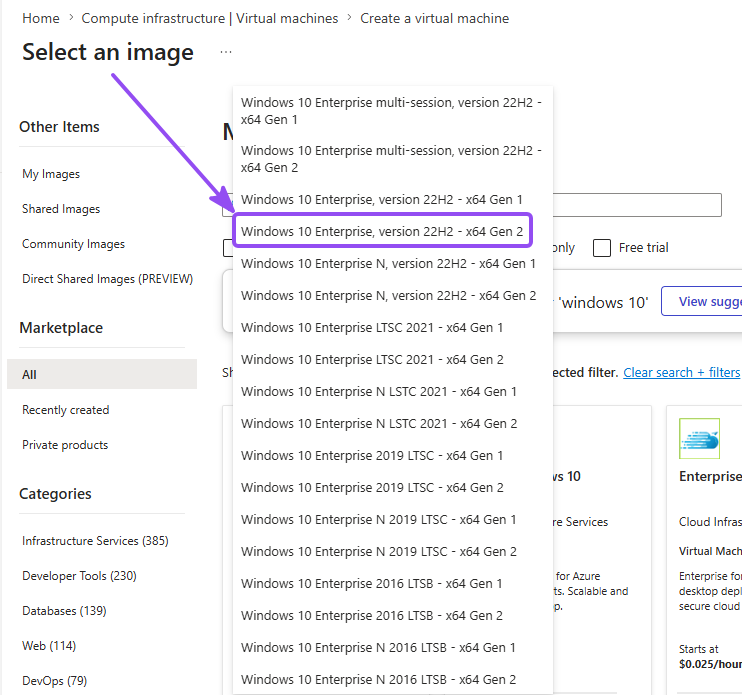Choose Enterprise N LSTC 2021 Gen 2
This screenshot has width=742, height=695.
click(392, 423)
